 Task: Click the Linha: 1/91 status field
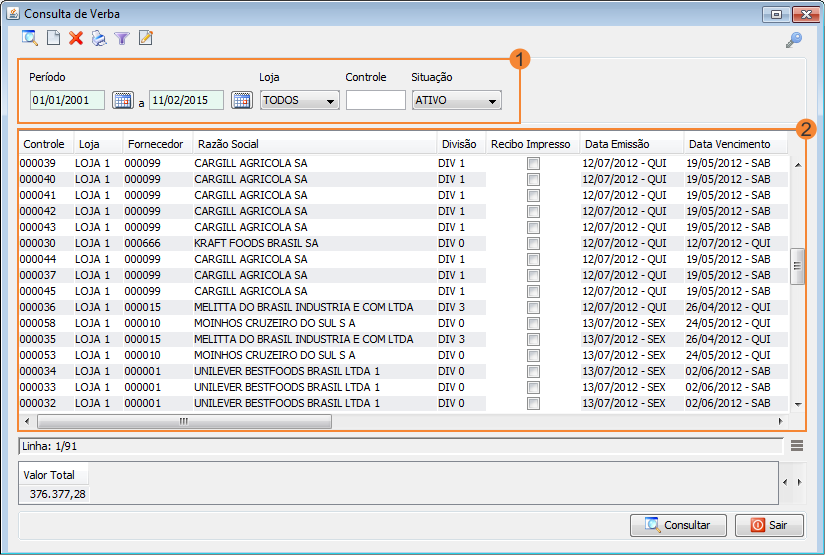[400, 446]
